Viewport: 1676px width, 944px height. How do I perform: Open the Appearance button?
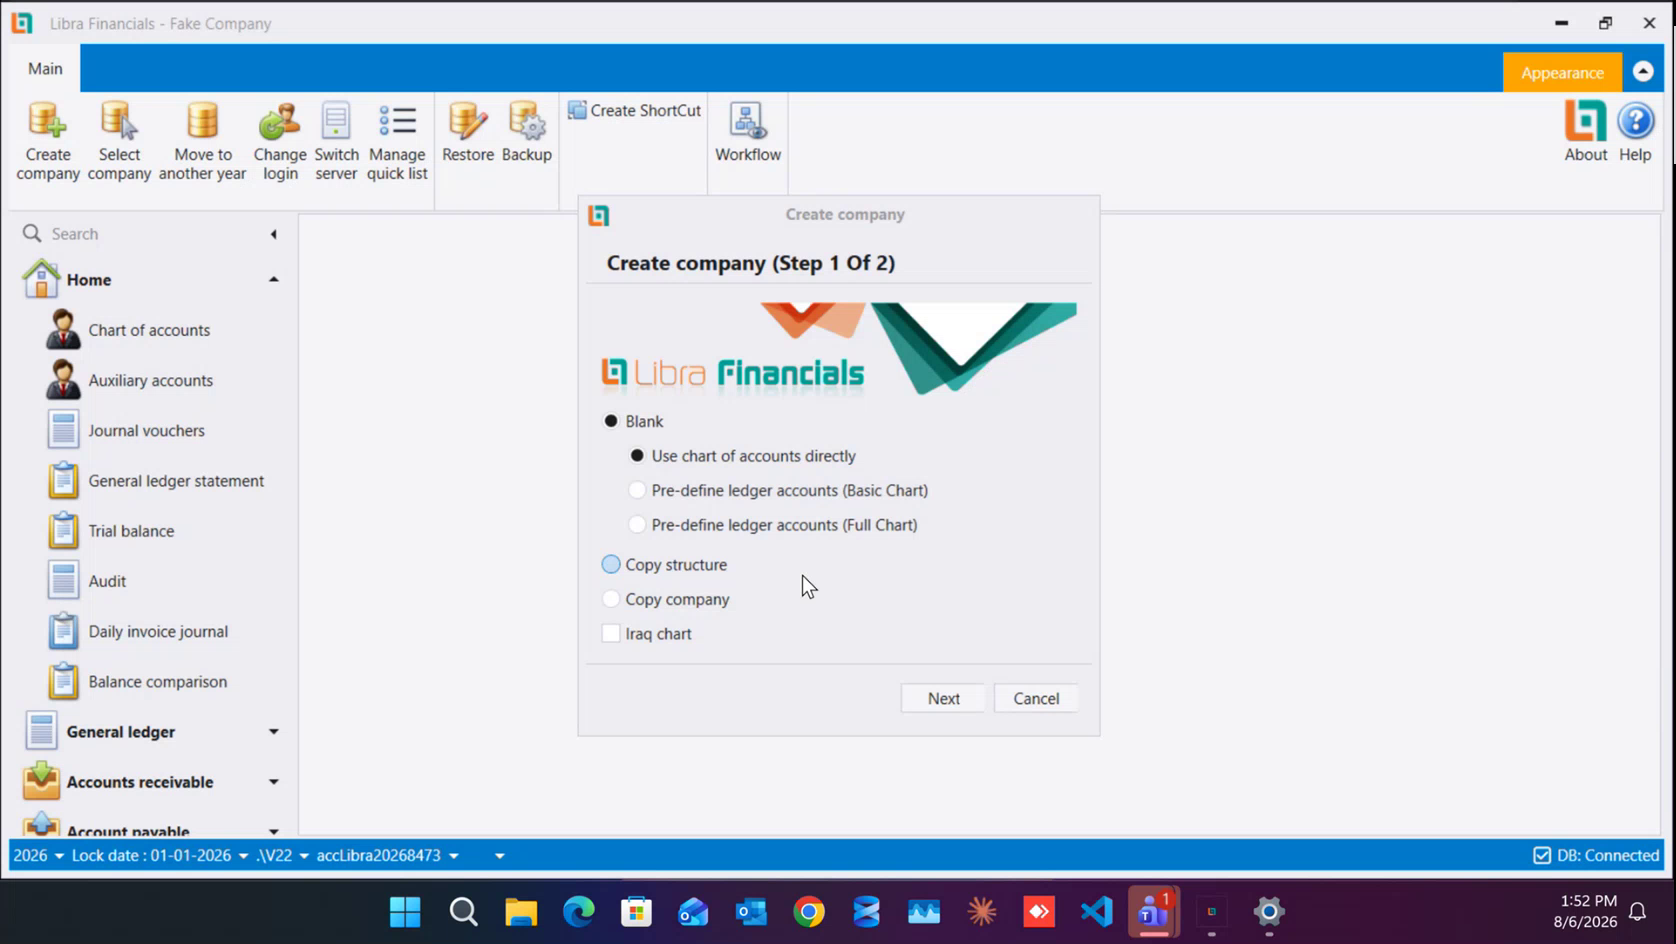1562,72
